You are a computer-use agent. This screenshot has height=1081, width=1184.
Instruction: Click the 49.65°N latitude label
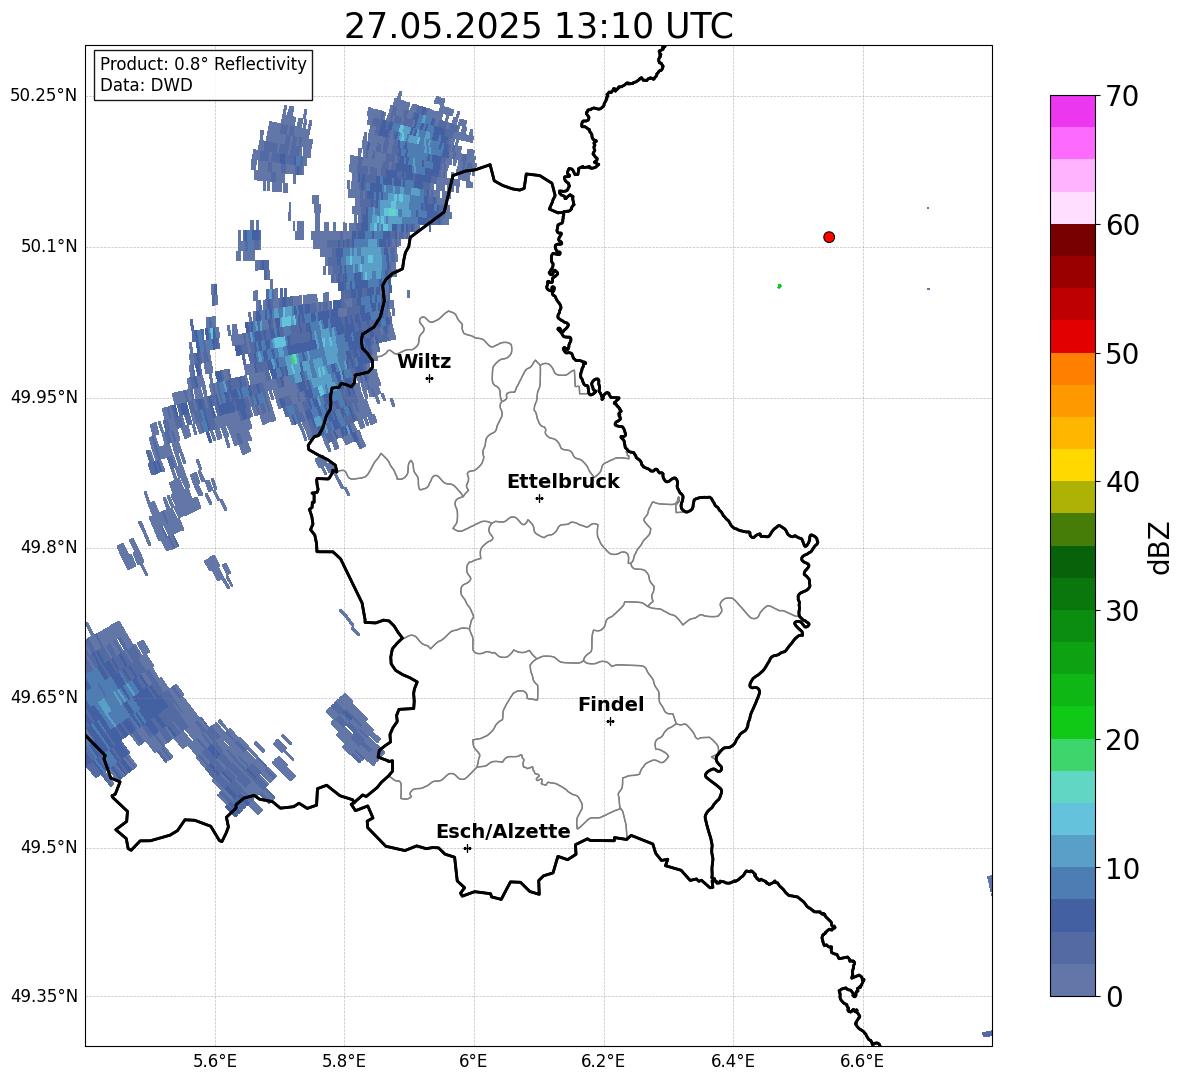coord(44,697)
